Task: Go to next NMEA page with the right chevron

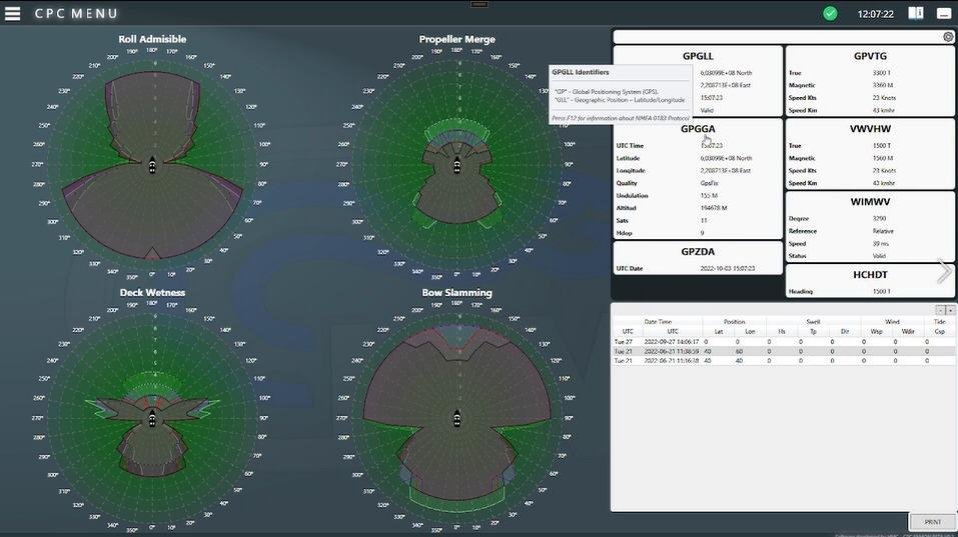Action: [944, 271]
